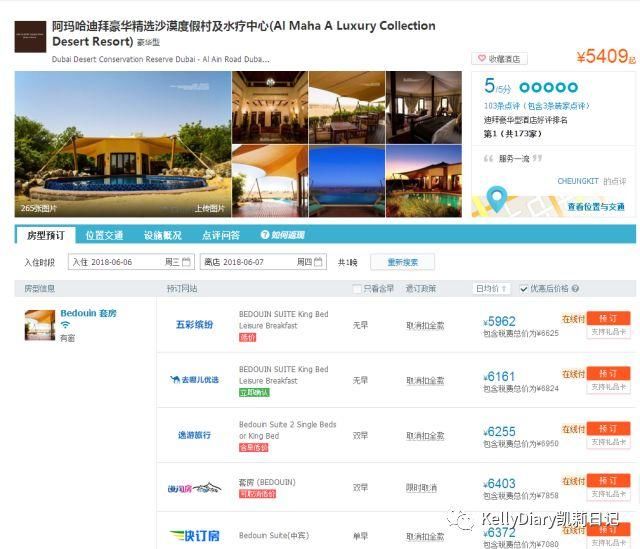Click the 快订房 booking site logo
The height and width of the screenshot is (549, 640).
pos(194,536)
